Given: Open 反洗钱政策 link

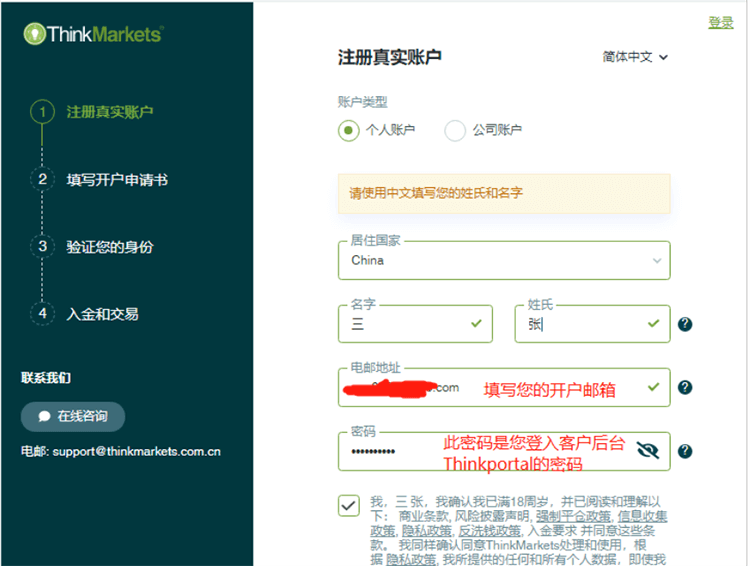Looking at the screenshot, I should point(489,531).
